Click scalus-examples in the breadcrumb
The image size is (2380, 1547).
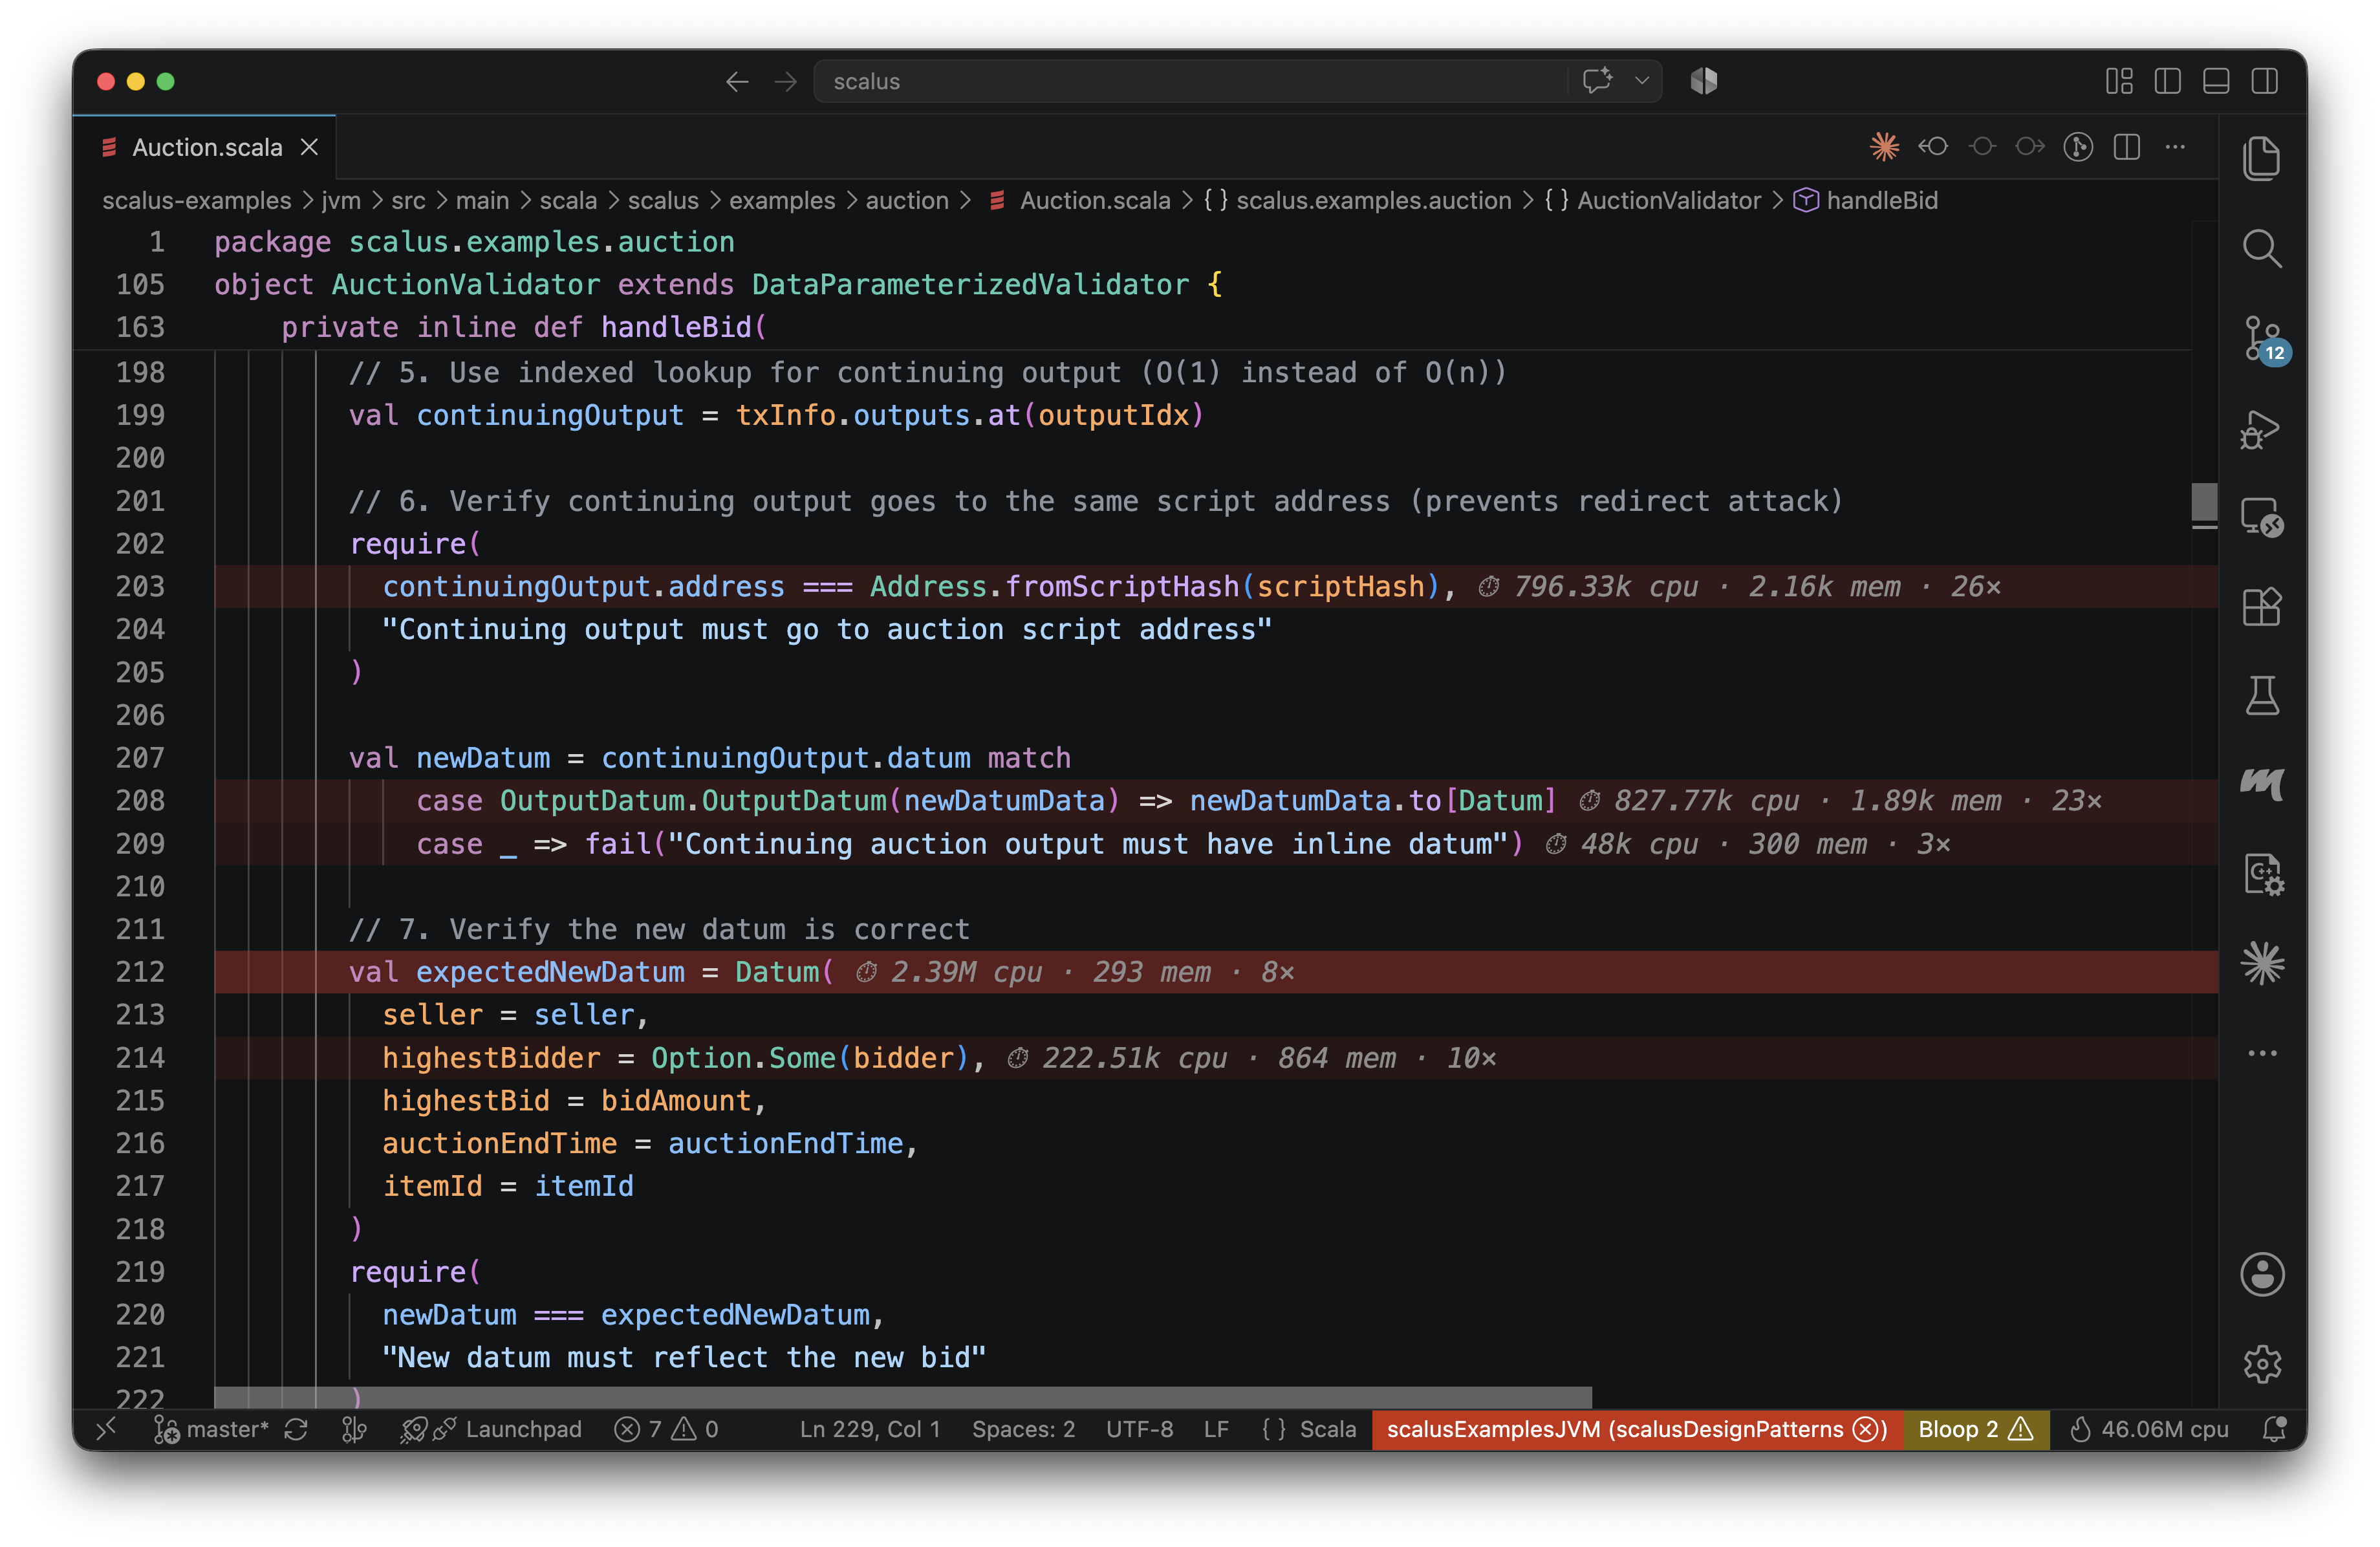[197, 200]
